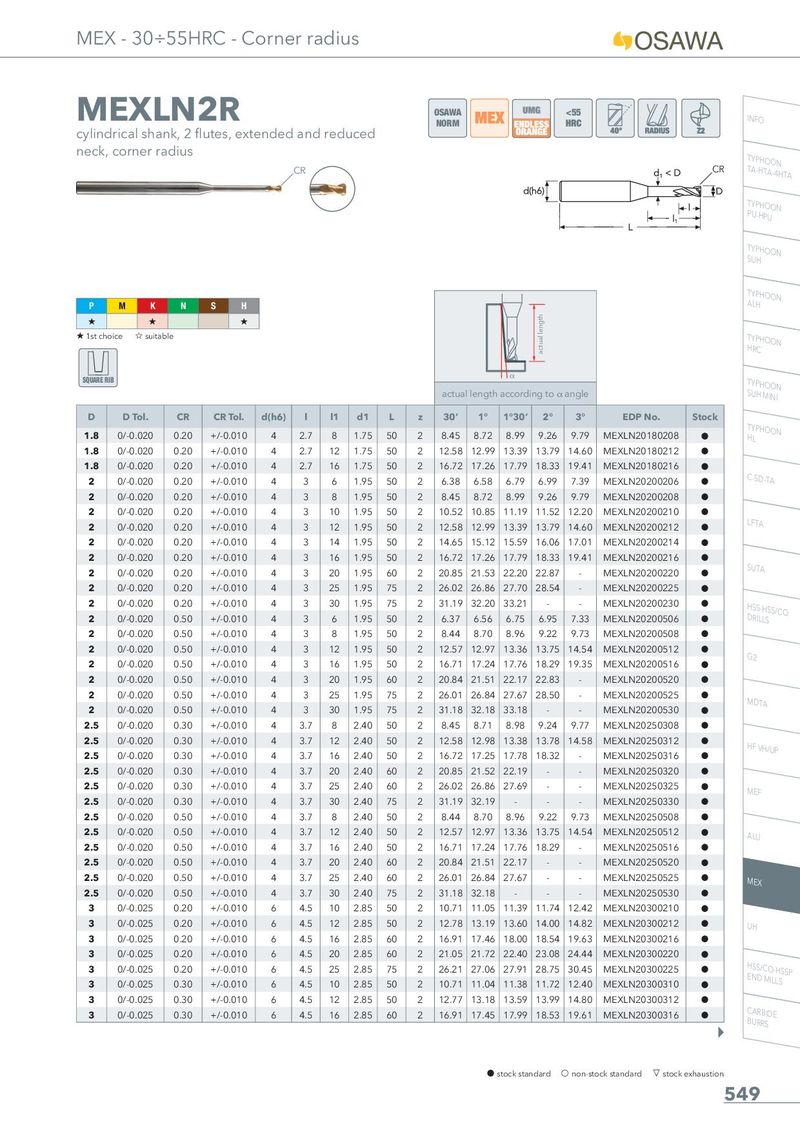Click the <55 HRC hardness icon
Screen dimensions: 800x1132
pos(573,118)
